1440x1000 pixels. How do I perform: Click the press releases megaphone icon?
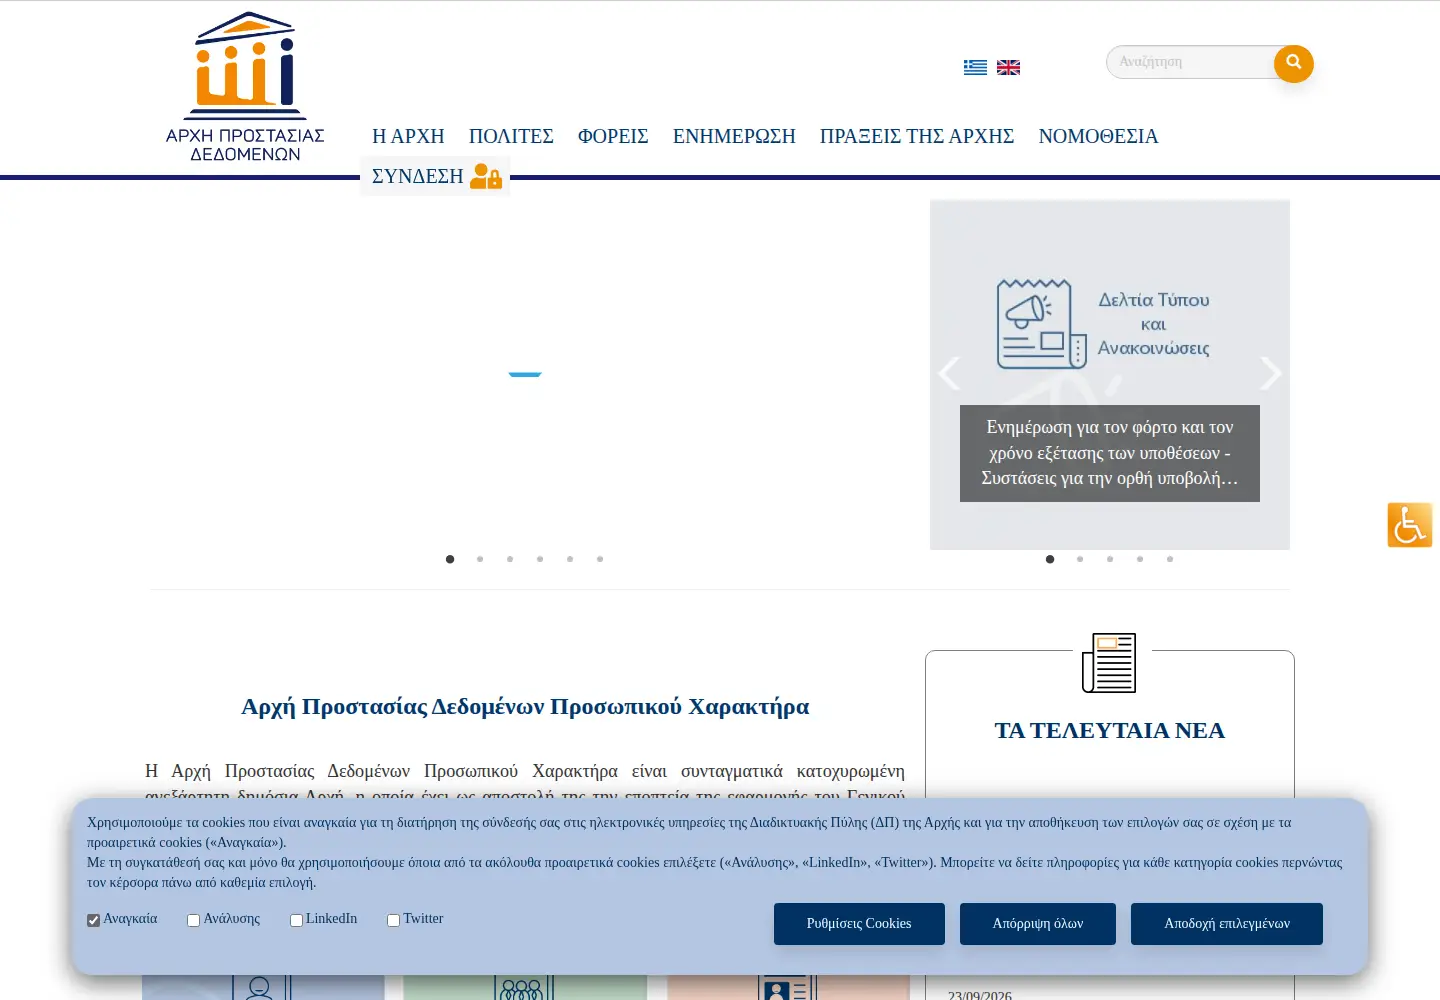pyautogui.click(x=1041, y=324)
